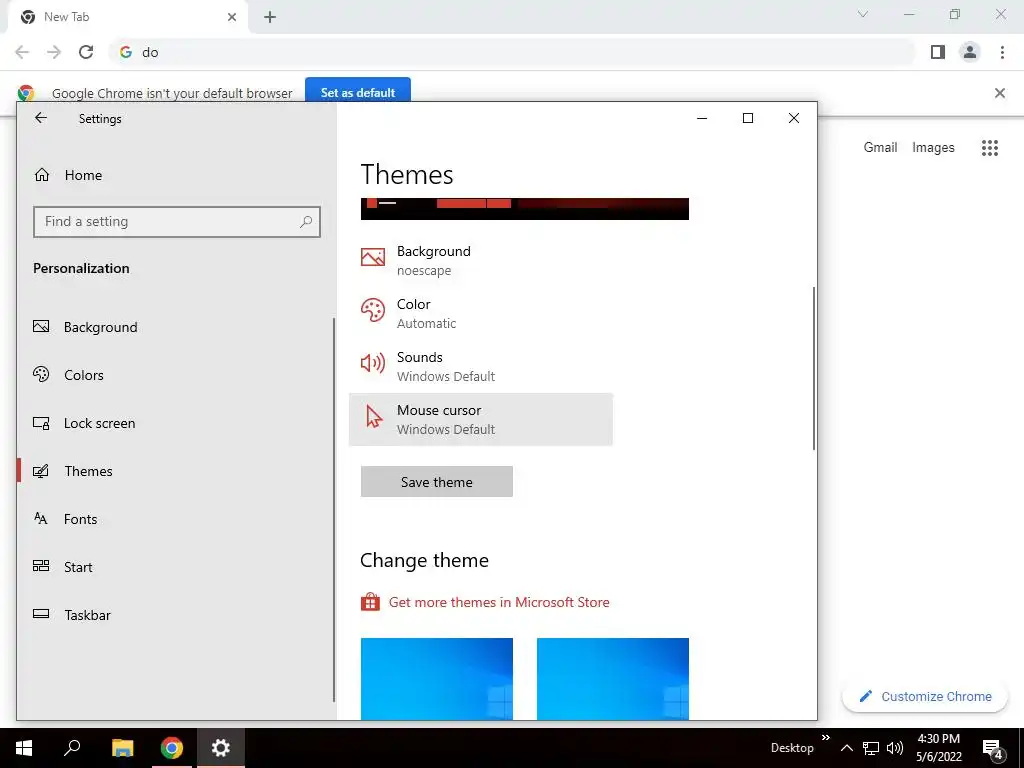Image resolution: width=1024 pixels, height=768 pixels.
Task: Dismiss the Chrome default browser infobar
Action: 1000,93
